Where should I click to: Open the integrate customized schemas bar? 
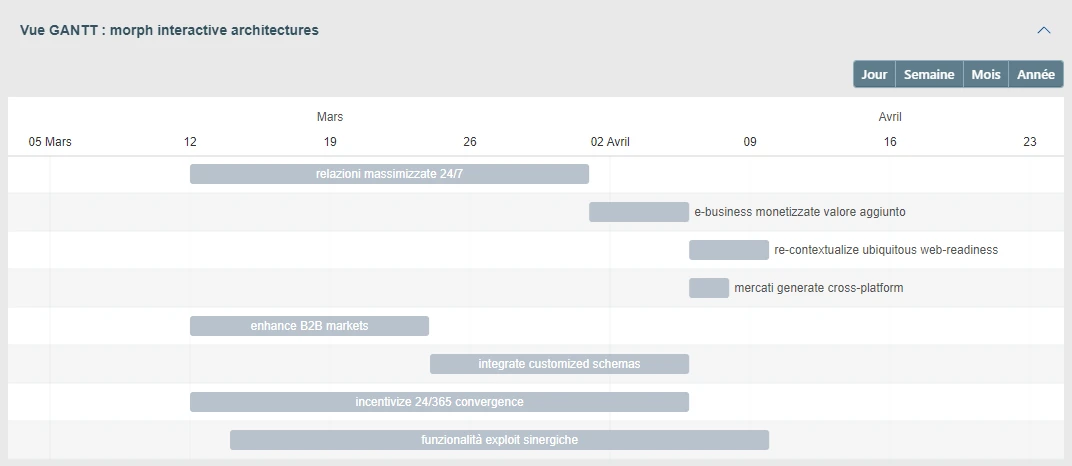coord(559,364)
